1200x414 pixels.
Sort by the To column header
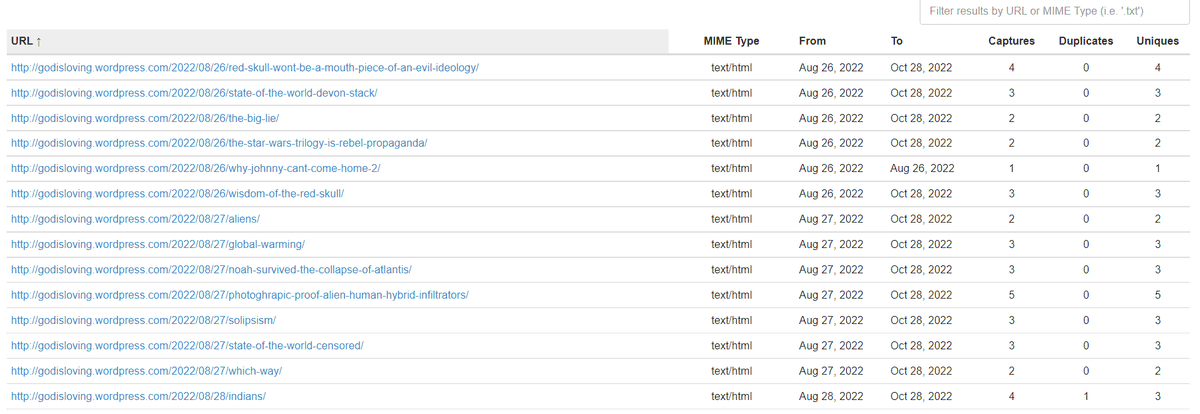pyautogui.click(x=897, y=41)
